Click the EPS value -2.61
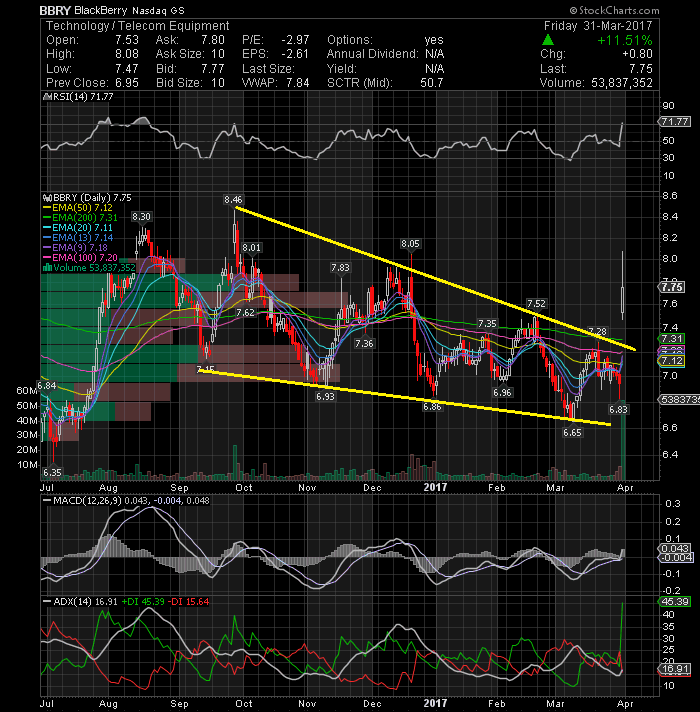The height and width of the screenshot is (712, 700). point(295,54)
